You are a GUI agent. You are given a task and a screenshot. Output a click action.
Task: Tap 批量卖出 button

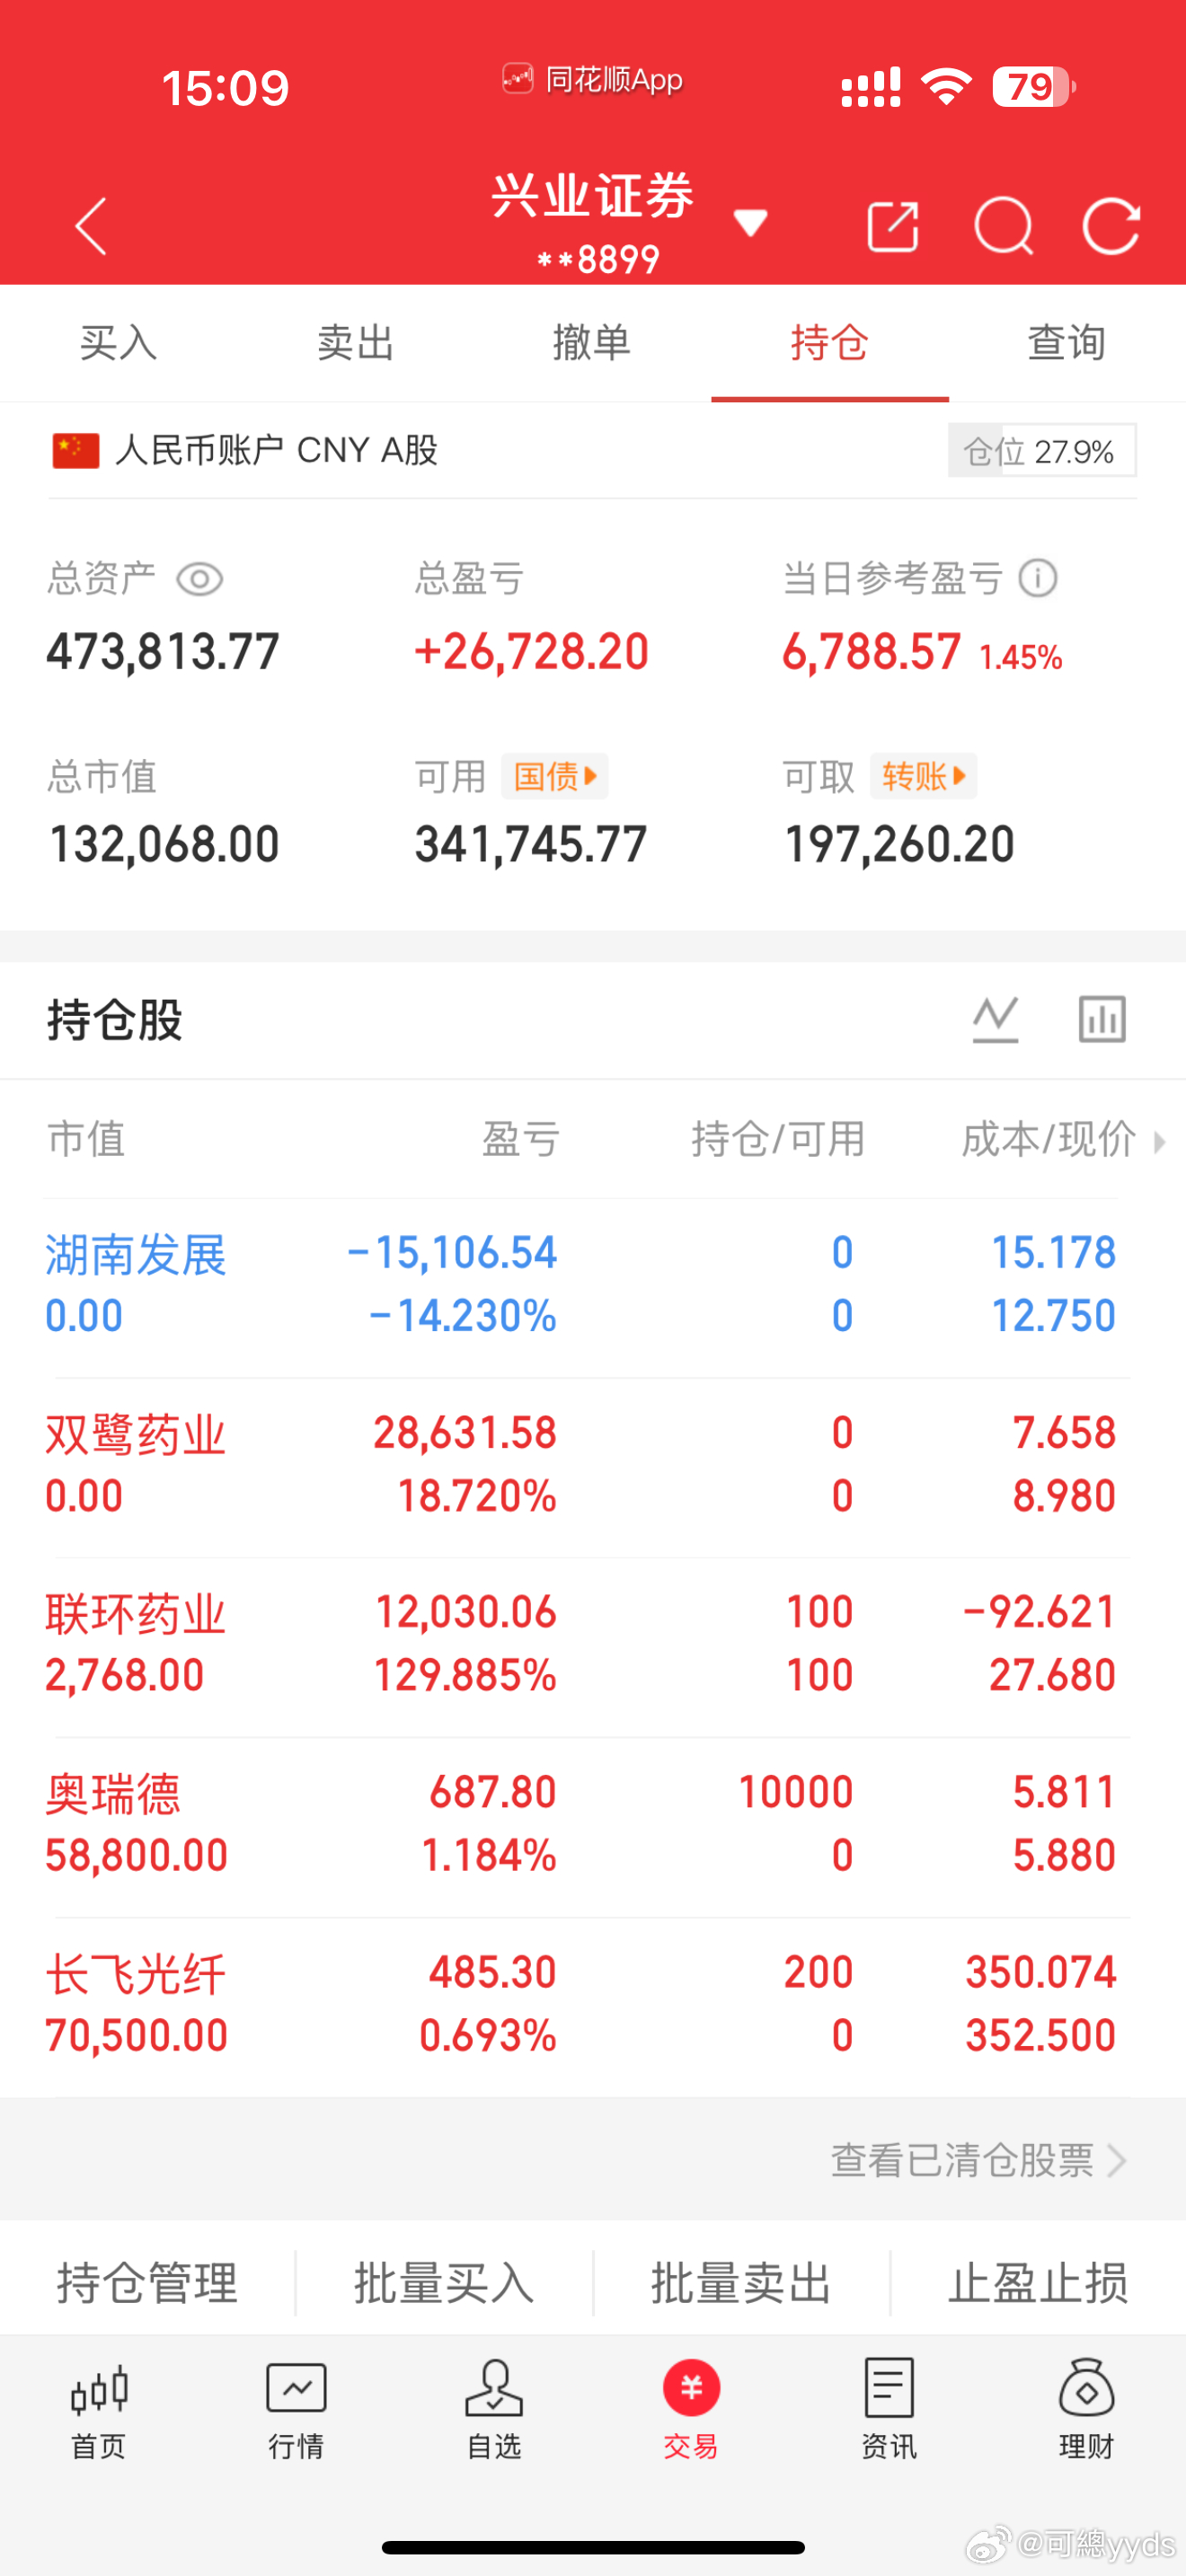click(741, 2283)
